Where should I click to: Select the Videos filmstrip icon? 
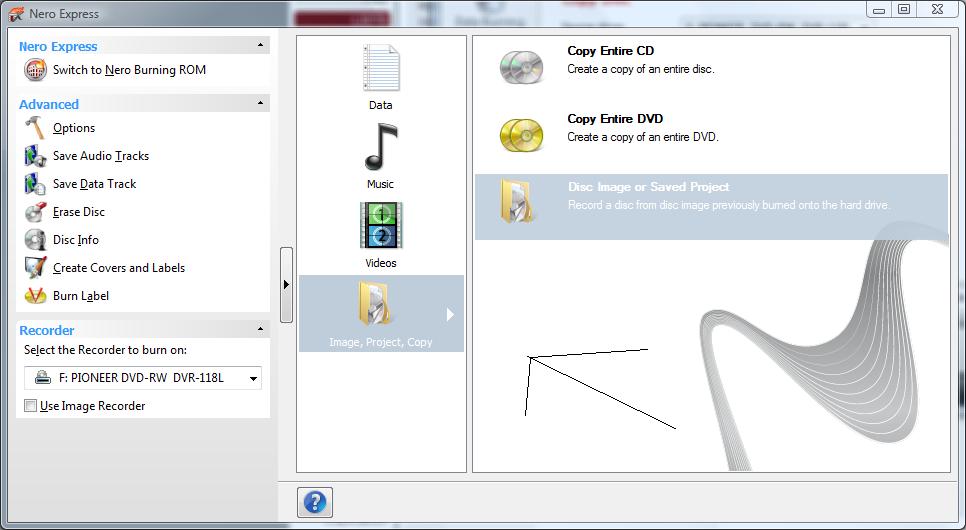[381, 226]
